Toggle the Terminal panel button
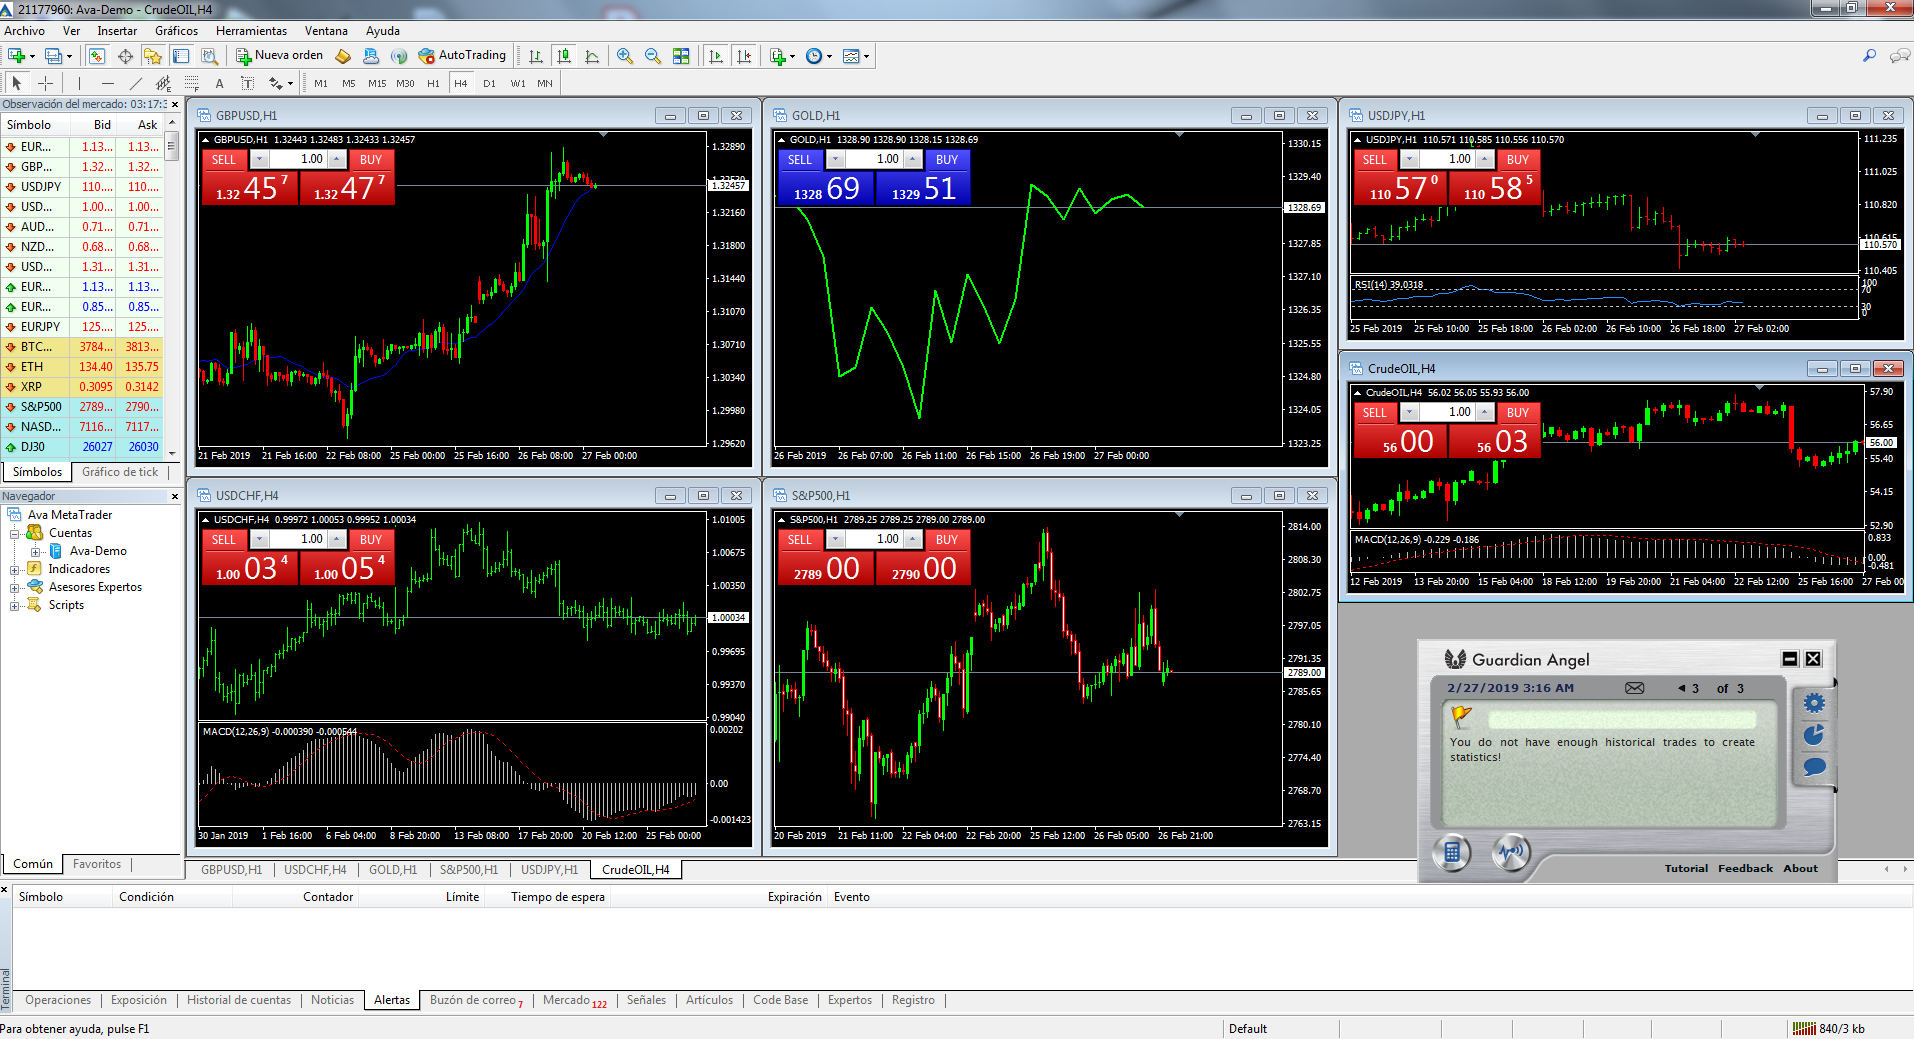This screenshot has height=1039, width=1914. (x=181, y=56)
